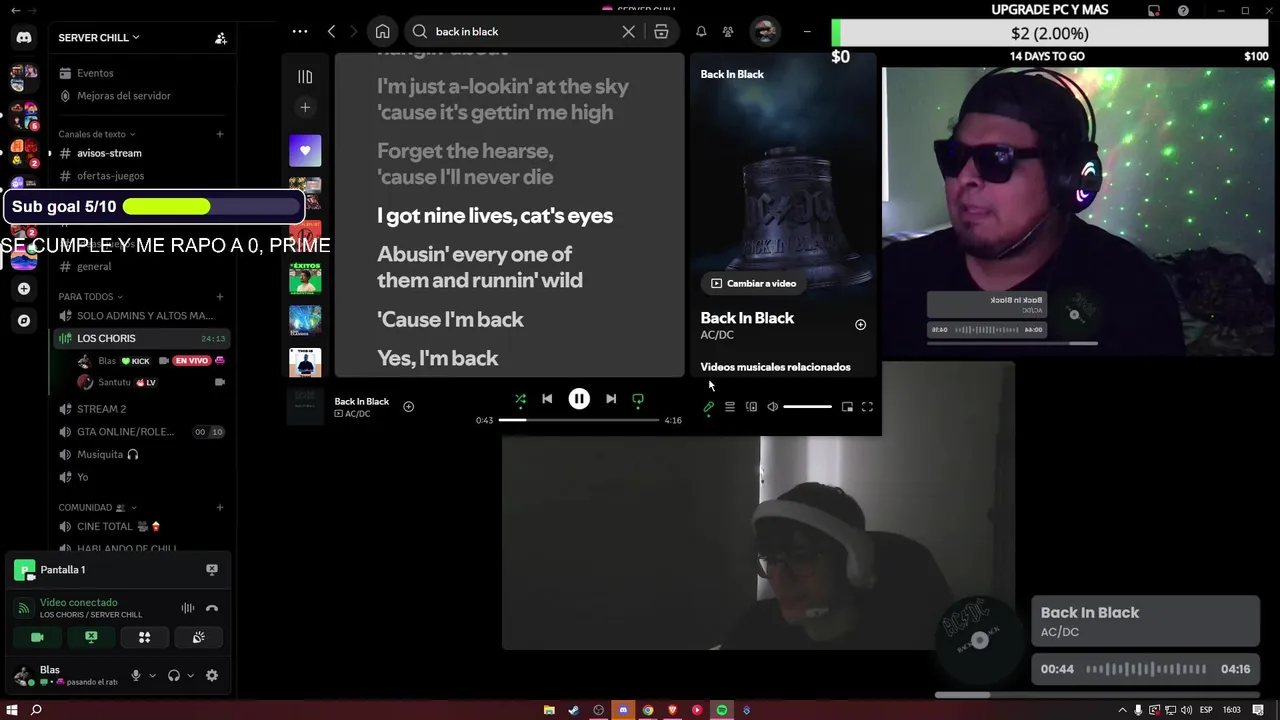
Task: Click in the Spotify search field
Action: (523, 32)
